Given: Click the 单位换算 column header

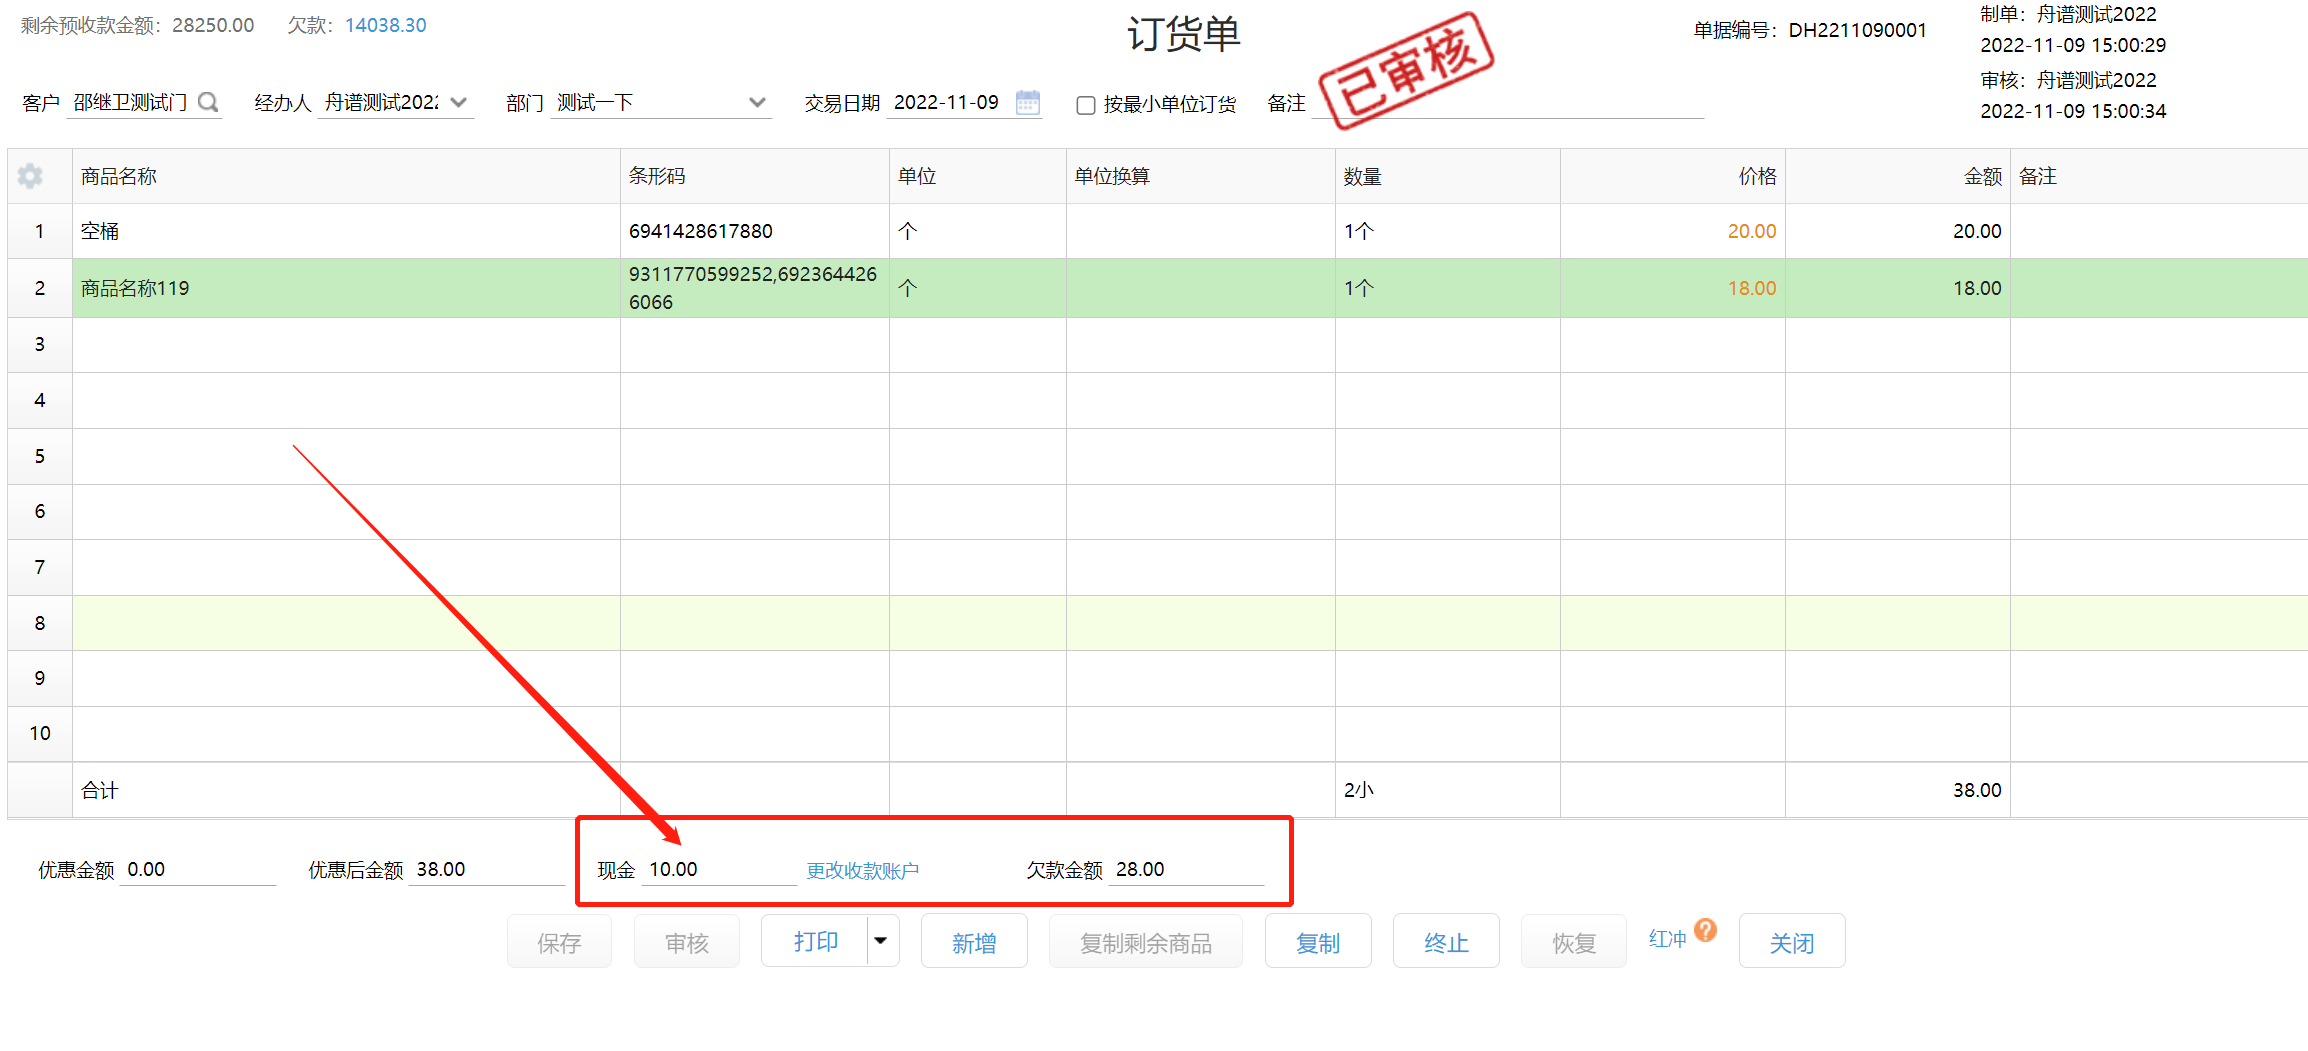Looking at the screenshot, I should 1201,176.
